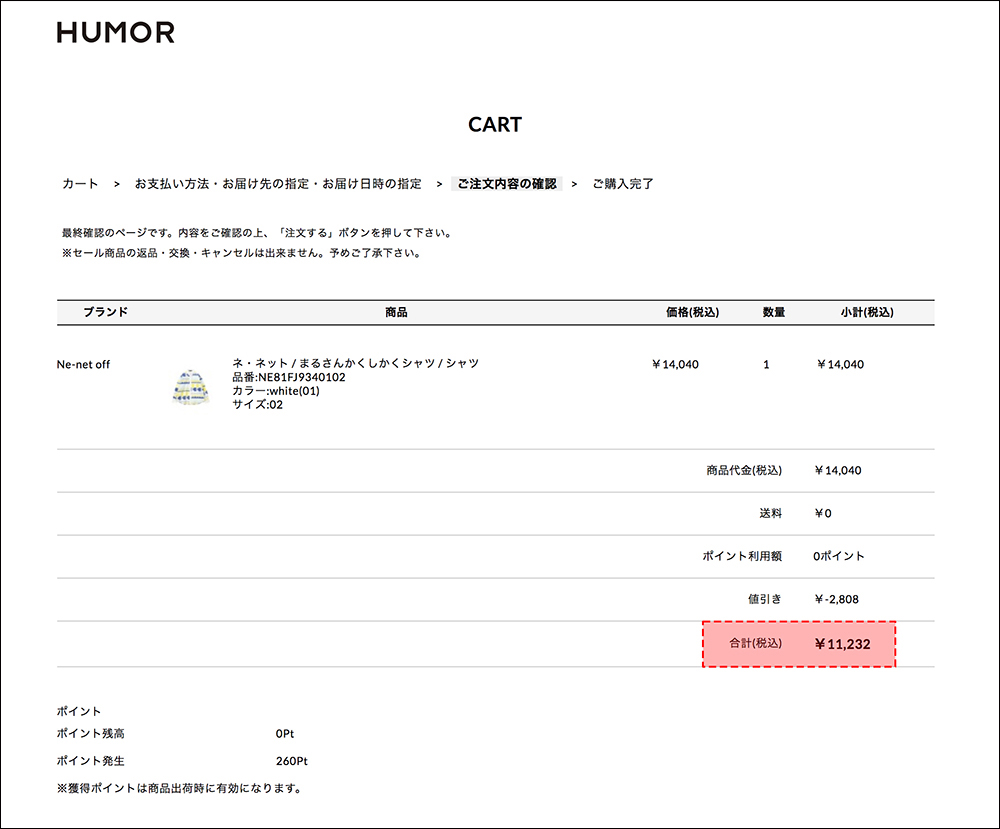Select the total amount ¥11,232
This screenshot has width=1000, height=829.
pos(842,644)
